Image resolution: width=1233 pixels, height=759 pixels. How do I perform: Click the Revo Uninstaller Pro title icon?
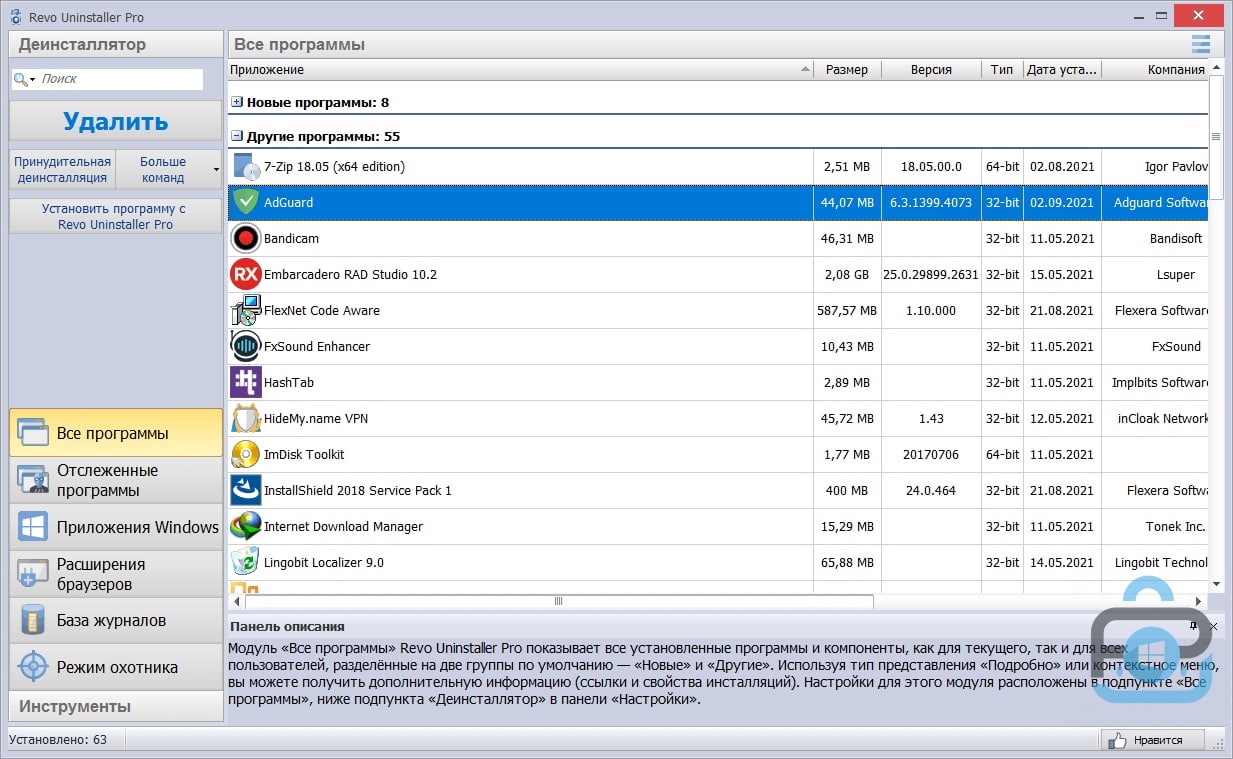(15, 15)
